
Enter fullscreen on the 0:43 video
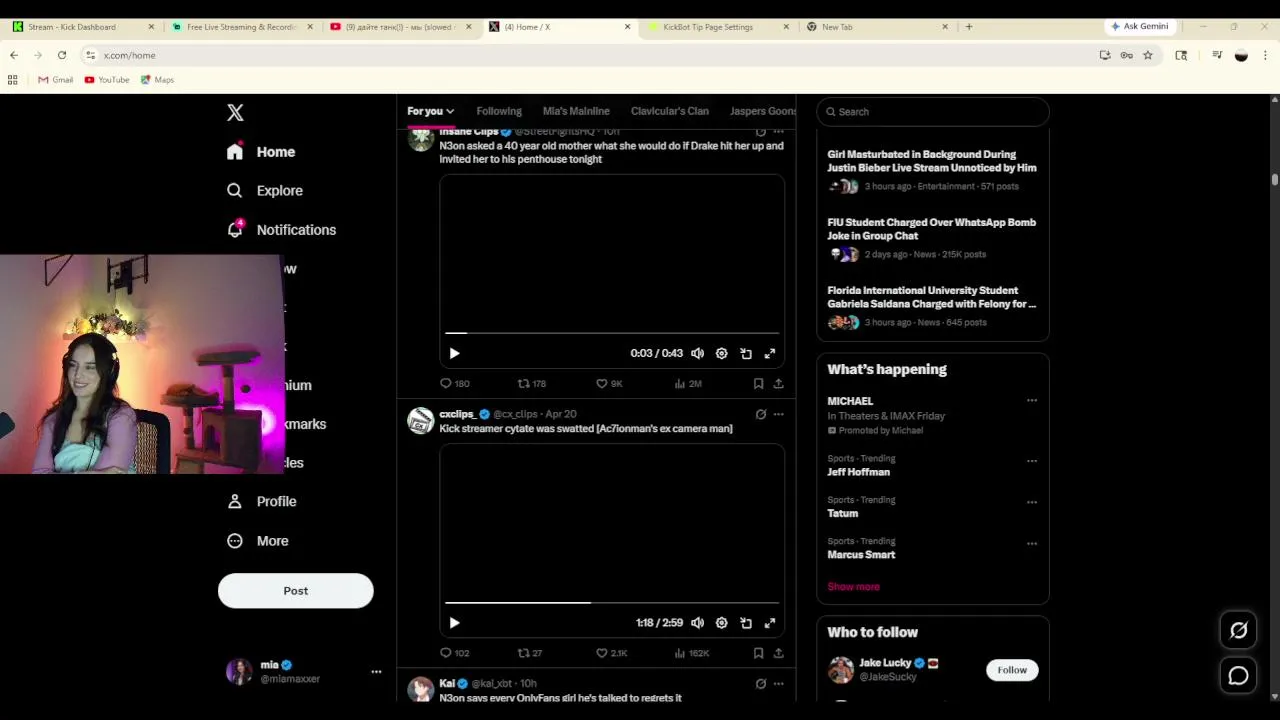[x=770, y=353]
